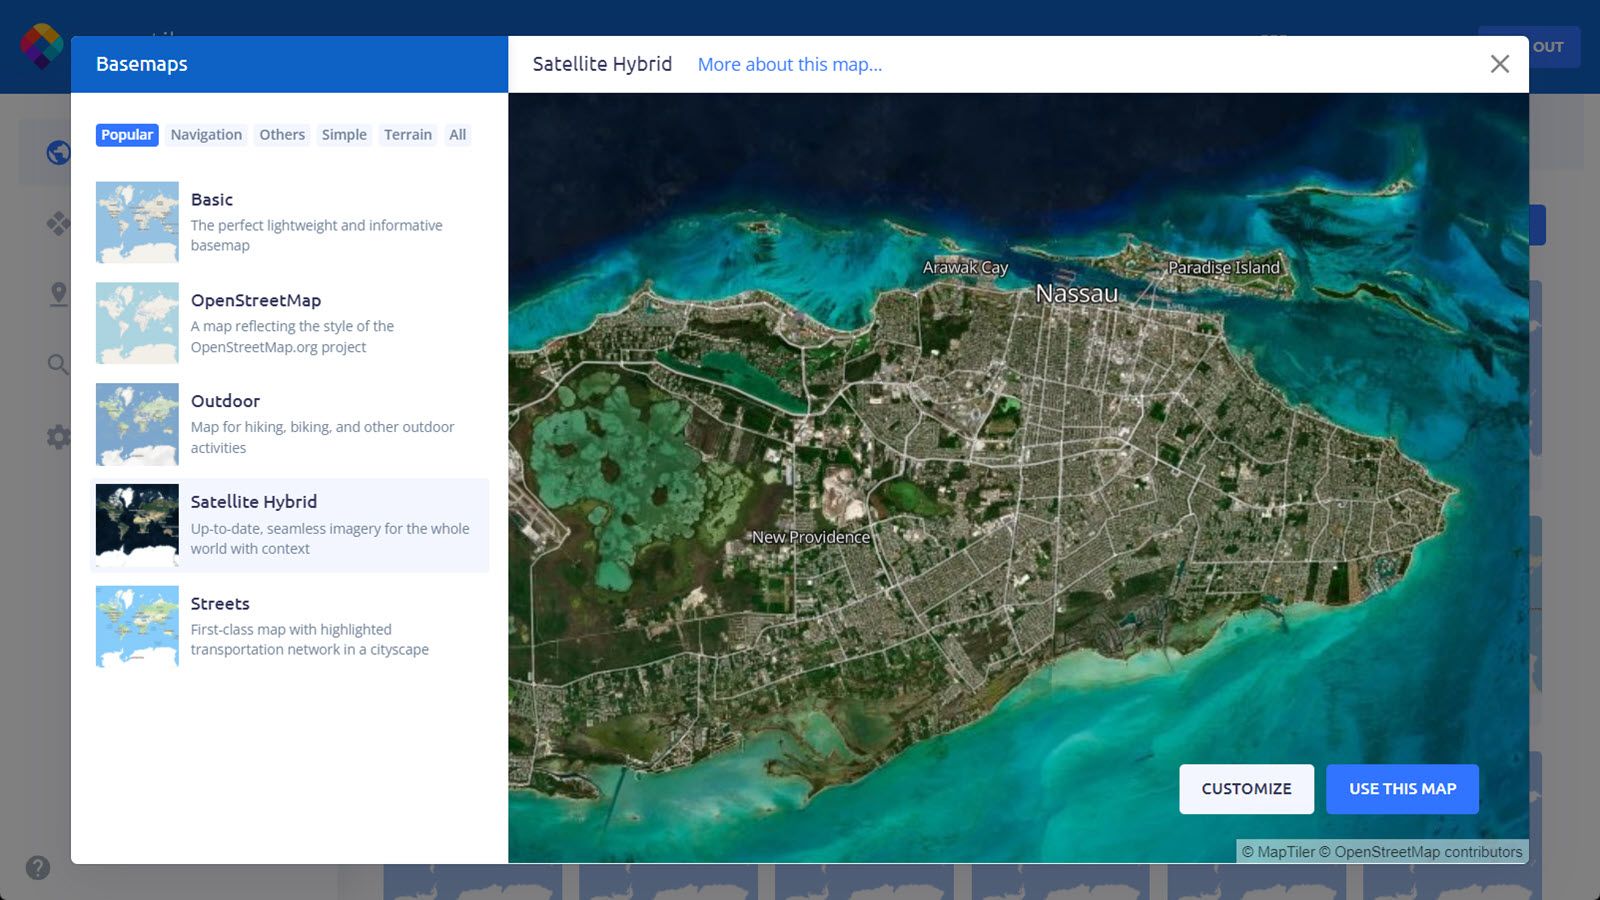Open the Tiles icon in the left sidebar
Viewport: 1600px width, 900px height.
coord(57,224)
